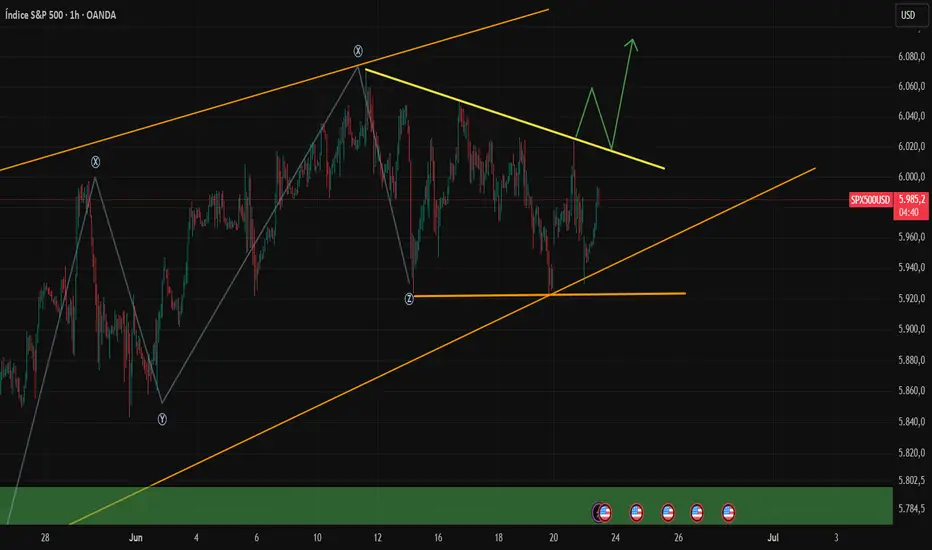Select the circled X label above the late-May peak
Image resolution: width=932 pixels, height=550 pixels.
pyautogui.click(x=95, y=162)
